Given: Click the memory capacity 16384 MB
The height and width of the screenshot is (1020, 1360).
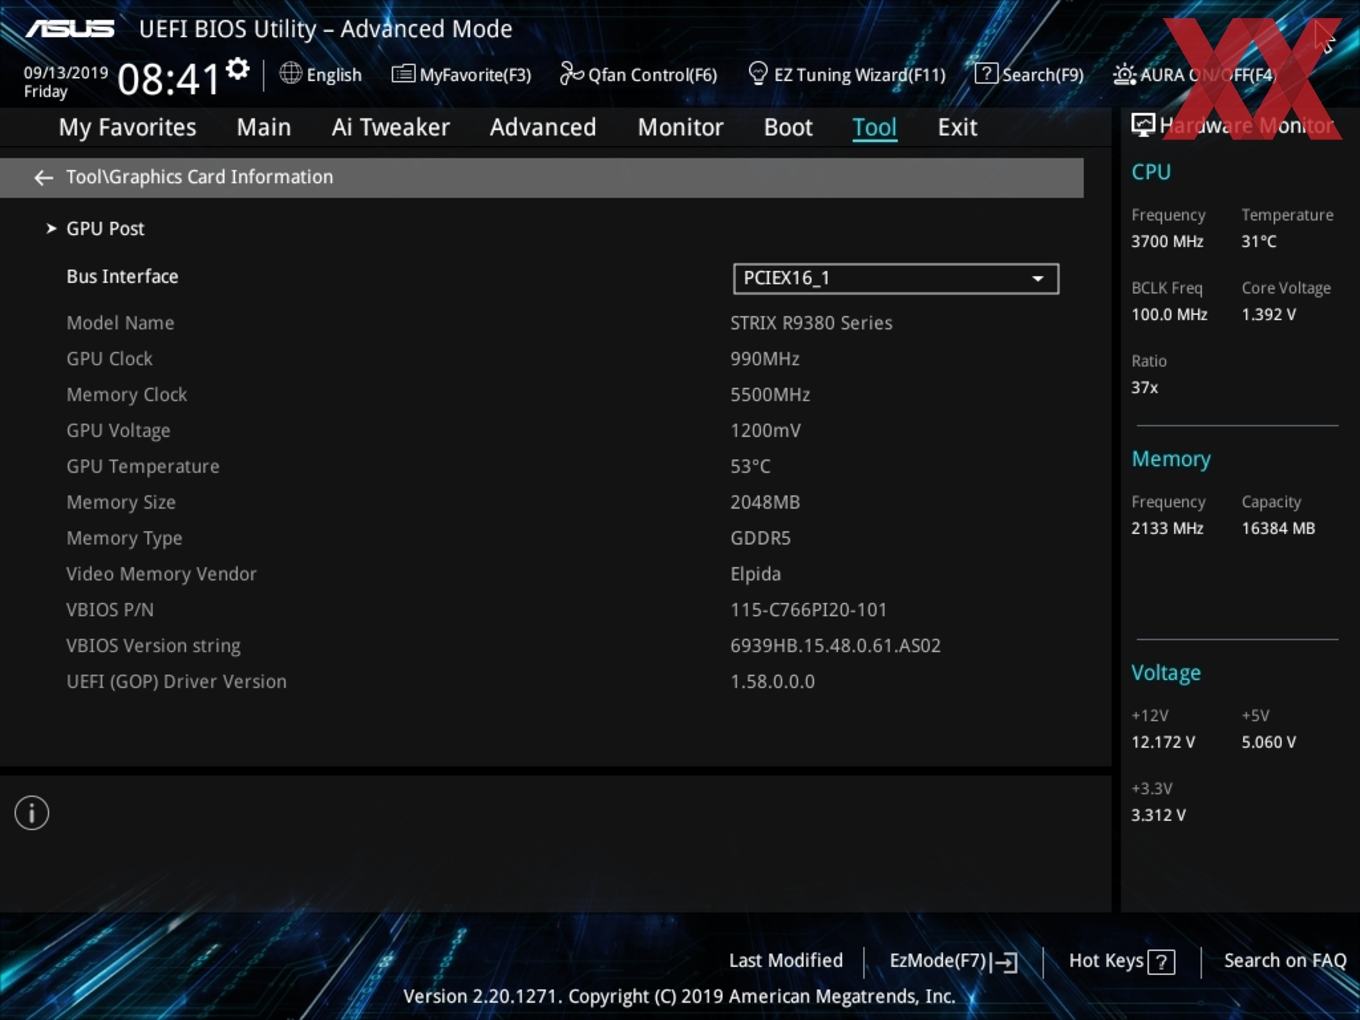Looking at the screenshot, I should click(1278, 529).
